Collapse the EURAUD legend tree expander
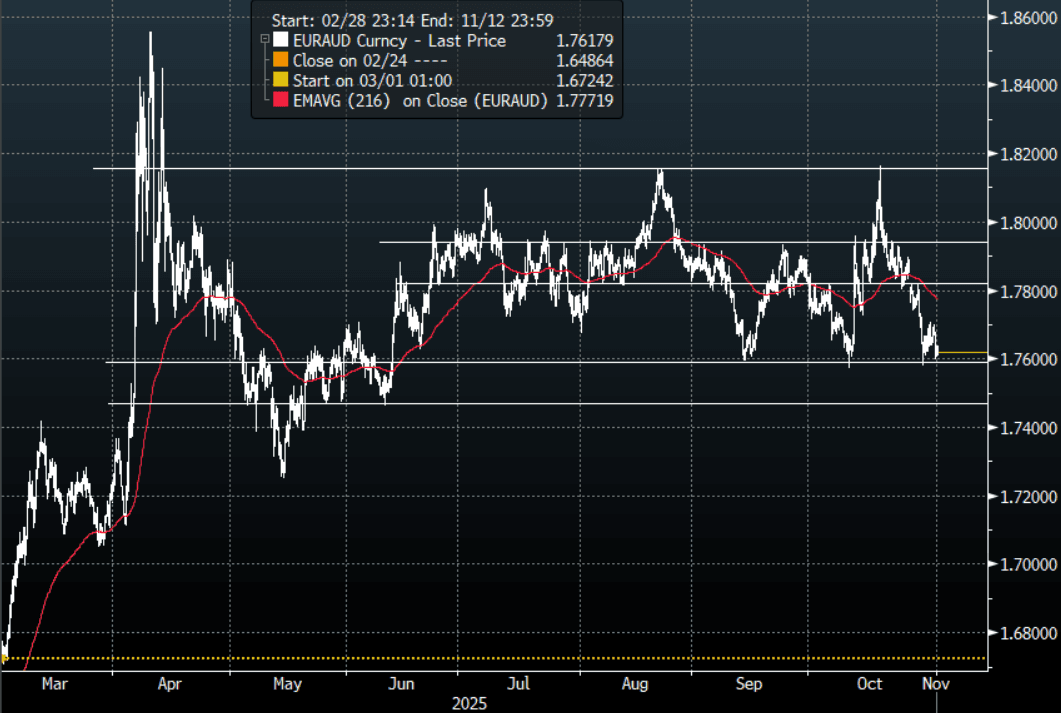Screen dimensions: 1061x713 tap(264, 41)
